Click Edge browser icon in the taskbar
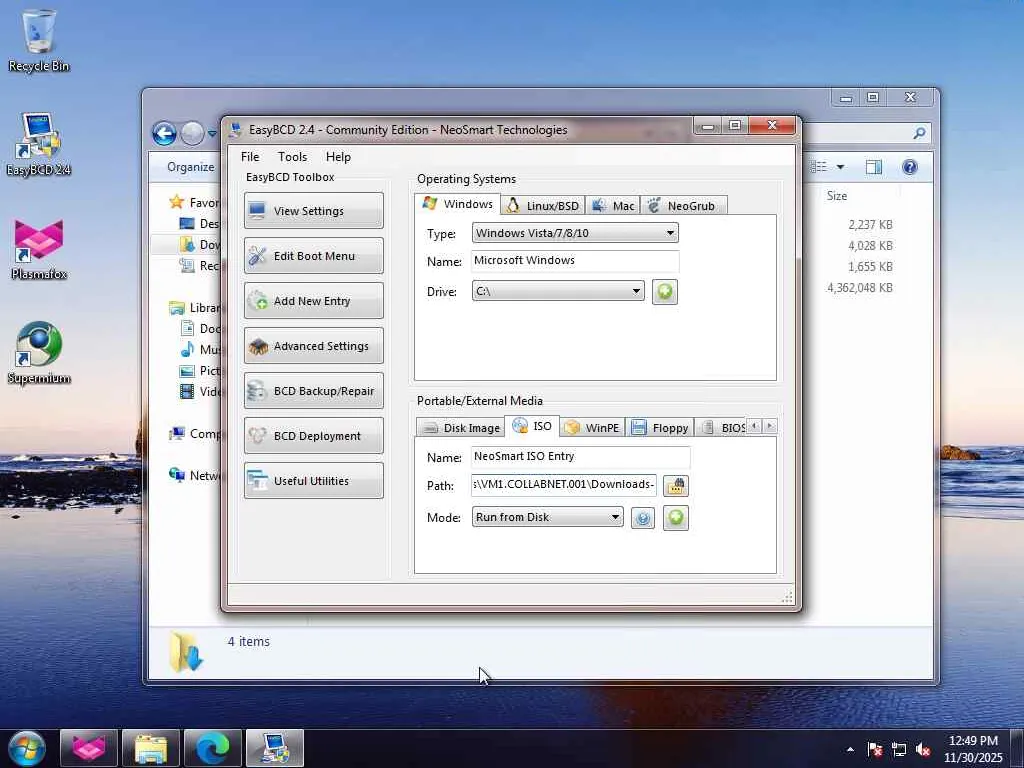Image resolution: width=1024 pixels, height=768 pixels. (213, 748)
